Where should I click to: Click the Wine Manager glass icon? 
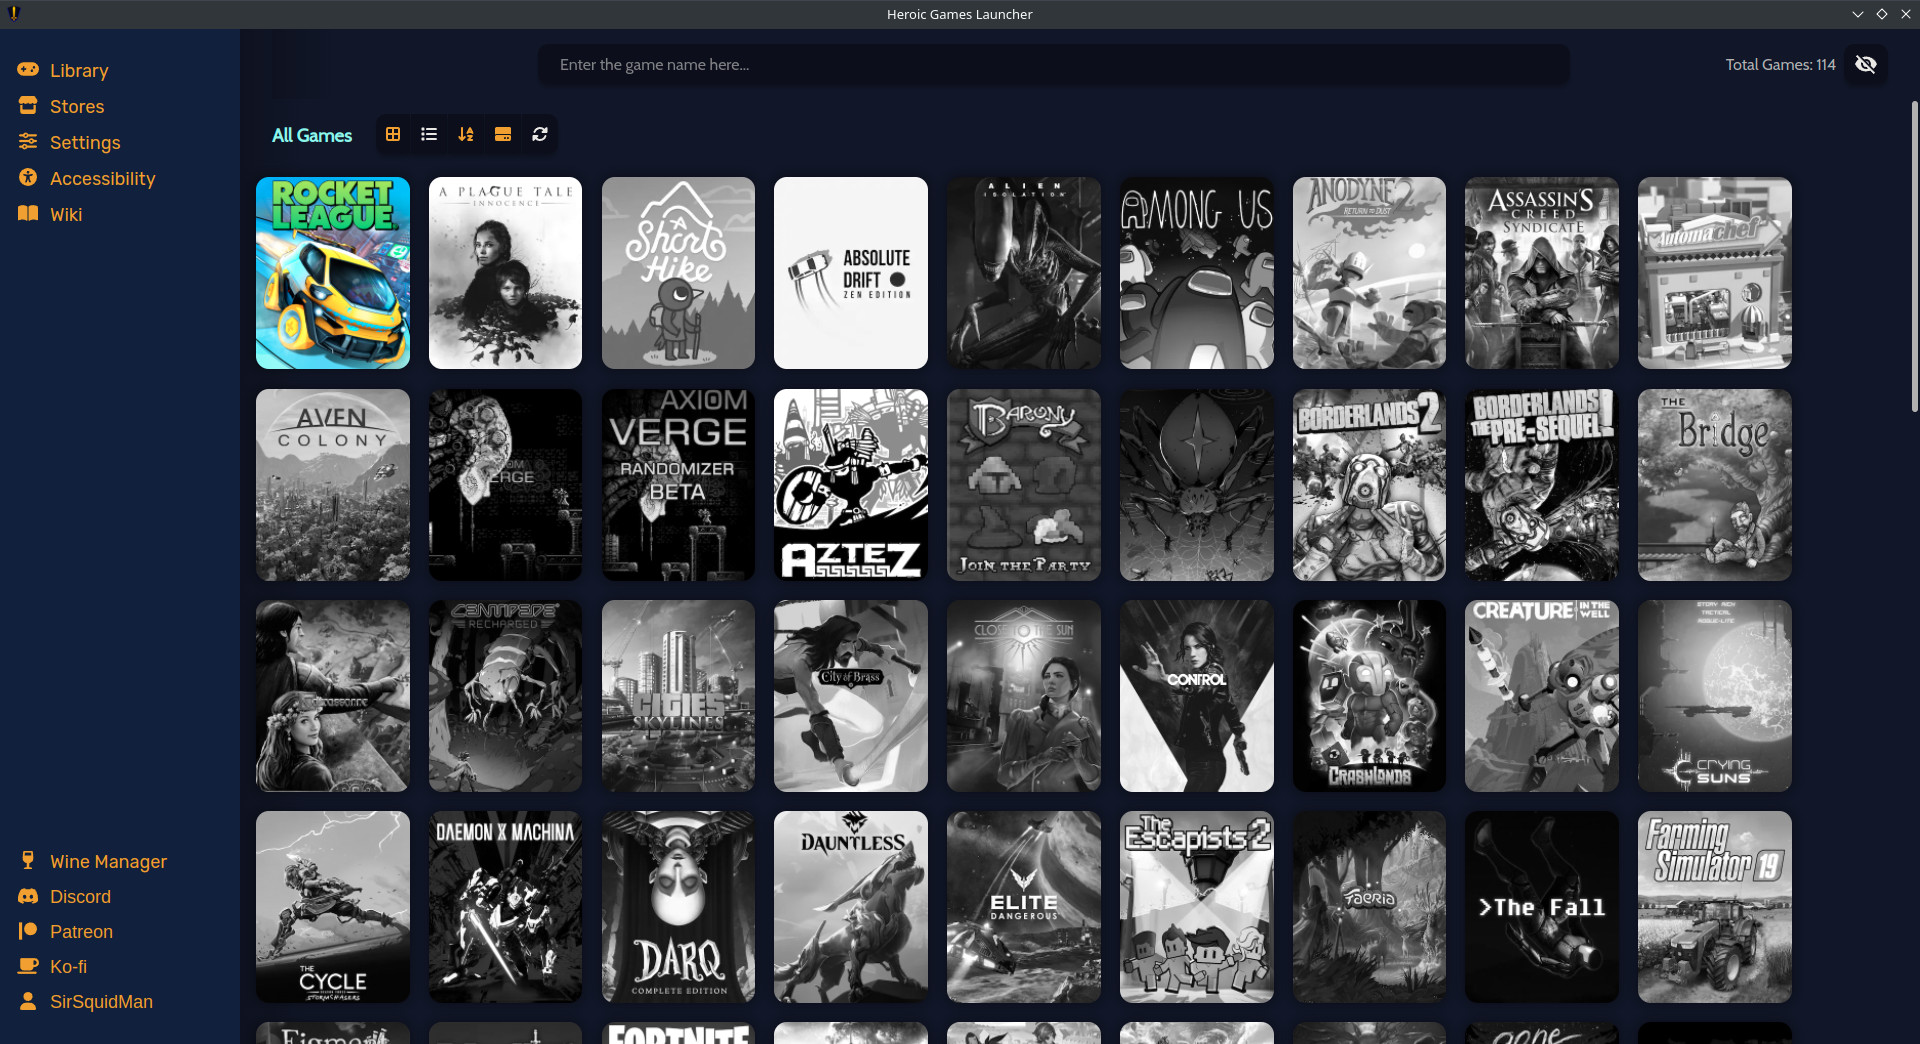pos(28,861)
